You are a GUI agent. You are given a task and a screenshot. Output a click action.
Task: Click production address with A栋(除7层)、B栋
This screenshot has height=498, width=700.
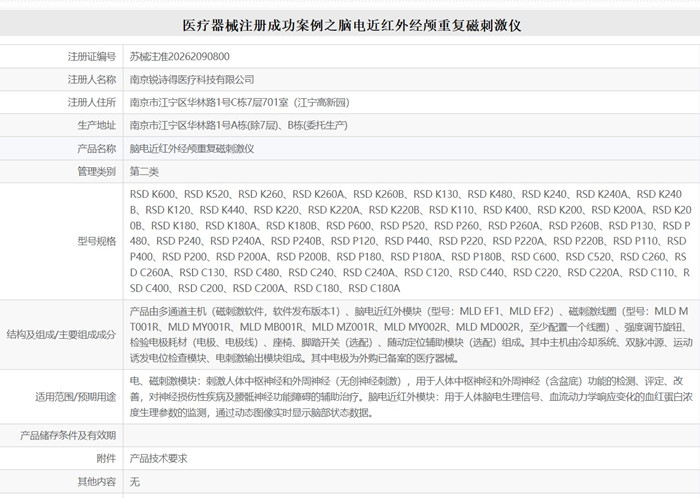[x=238, y=125]
